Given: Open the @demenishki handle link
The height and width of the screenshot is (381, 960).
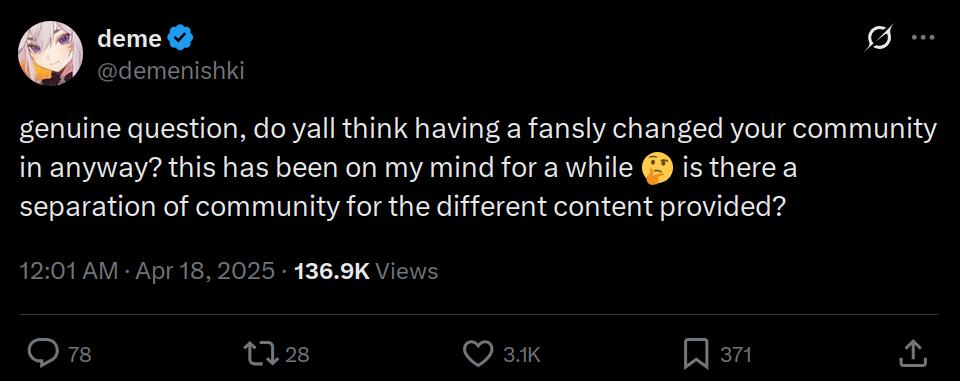Looking at the screenshot, I should [171, 72].
